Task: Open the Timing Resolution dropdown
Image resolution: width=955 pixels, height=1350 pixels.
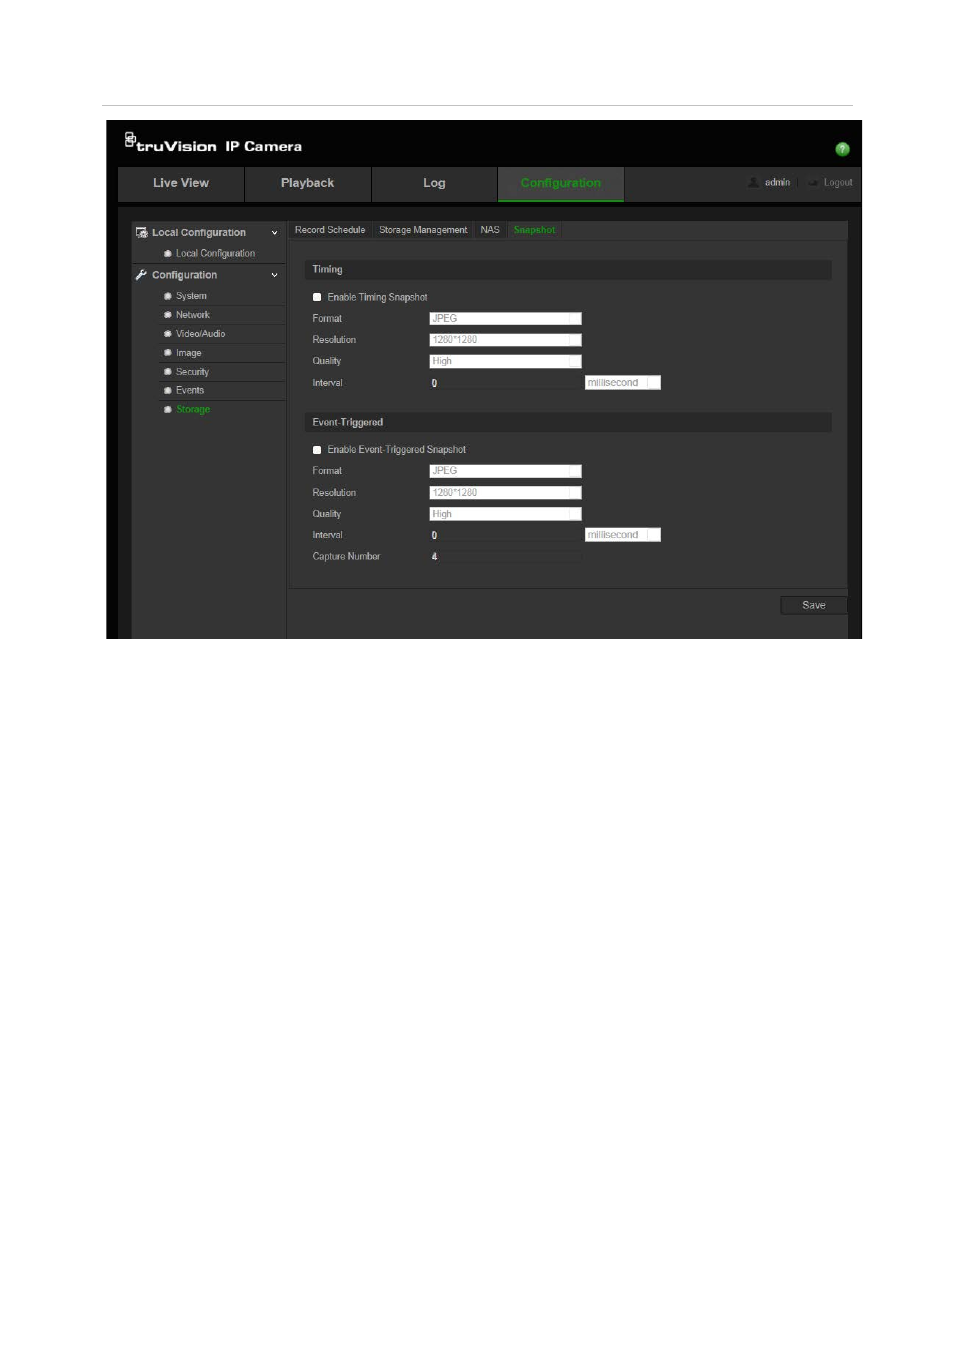Action: pyautogui.click(x=505, y=340)
